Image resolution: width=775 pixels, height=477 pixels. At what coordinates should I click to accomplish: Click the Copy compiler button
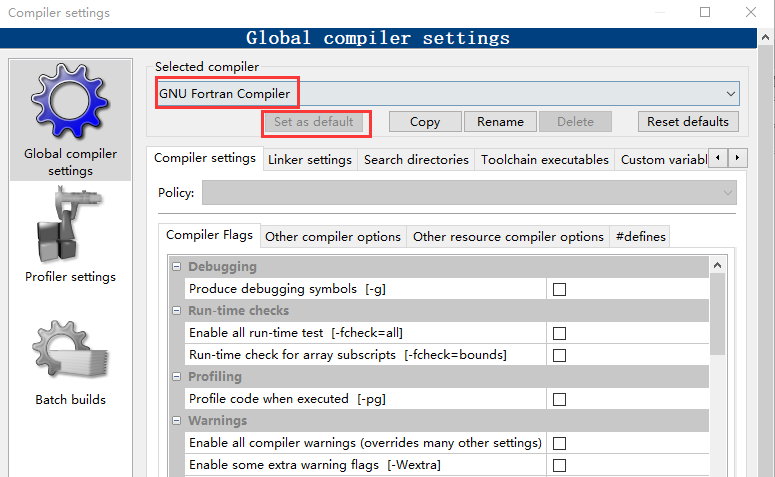coord(425,122)
